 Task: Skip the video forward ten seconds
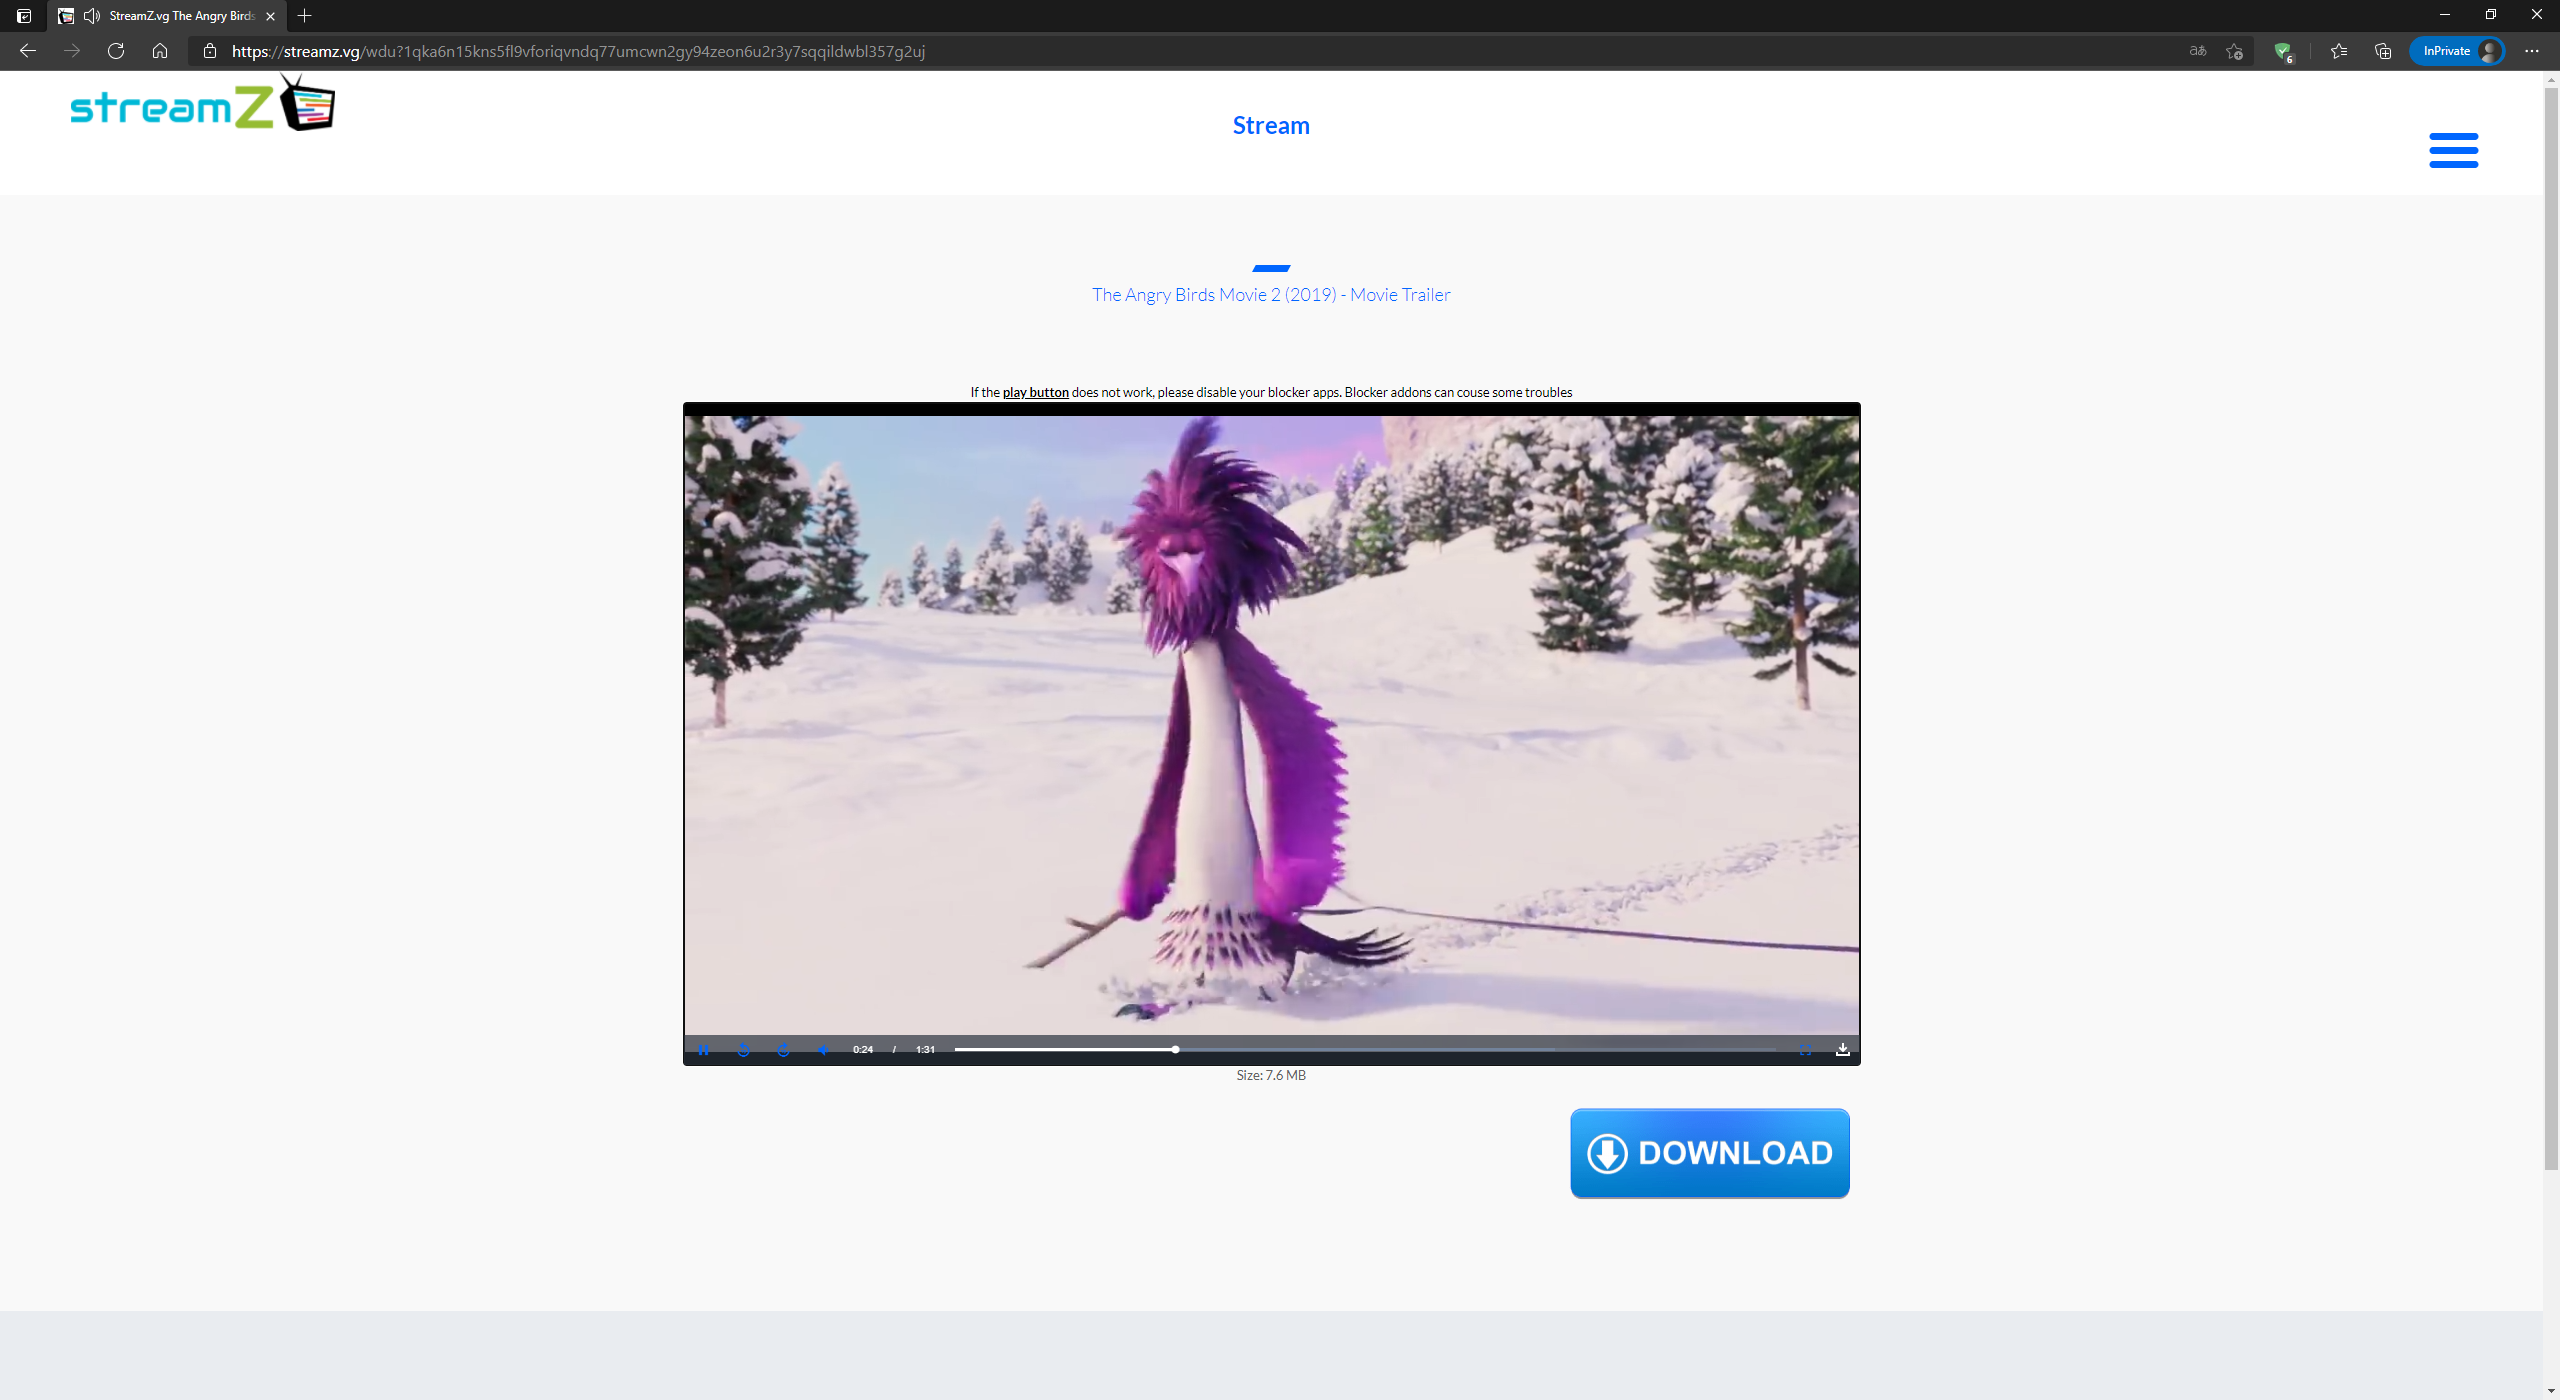point(783,1049)
